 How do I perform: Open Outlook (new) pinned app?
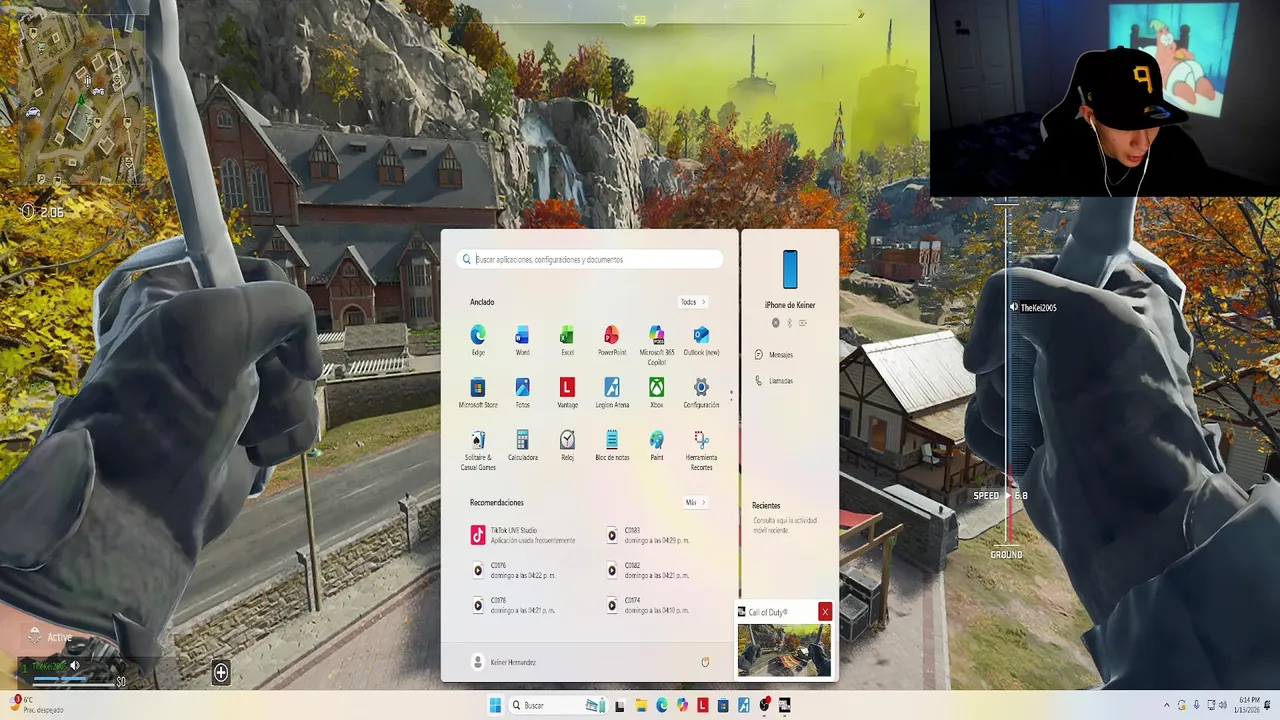(701, 340)
